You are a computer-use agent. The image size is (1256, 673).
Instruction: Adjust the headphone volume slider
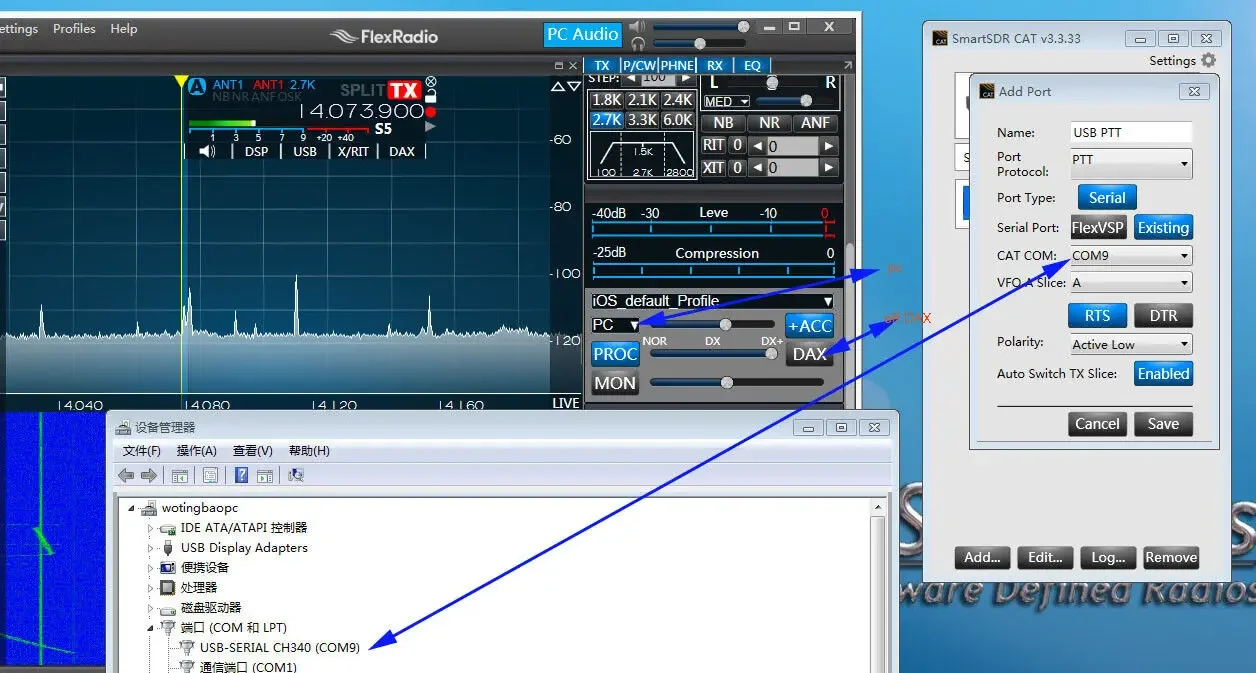(700, 44)
